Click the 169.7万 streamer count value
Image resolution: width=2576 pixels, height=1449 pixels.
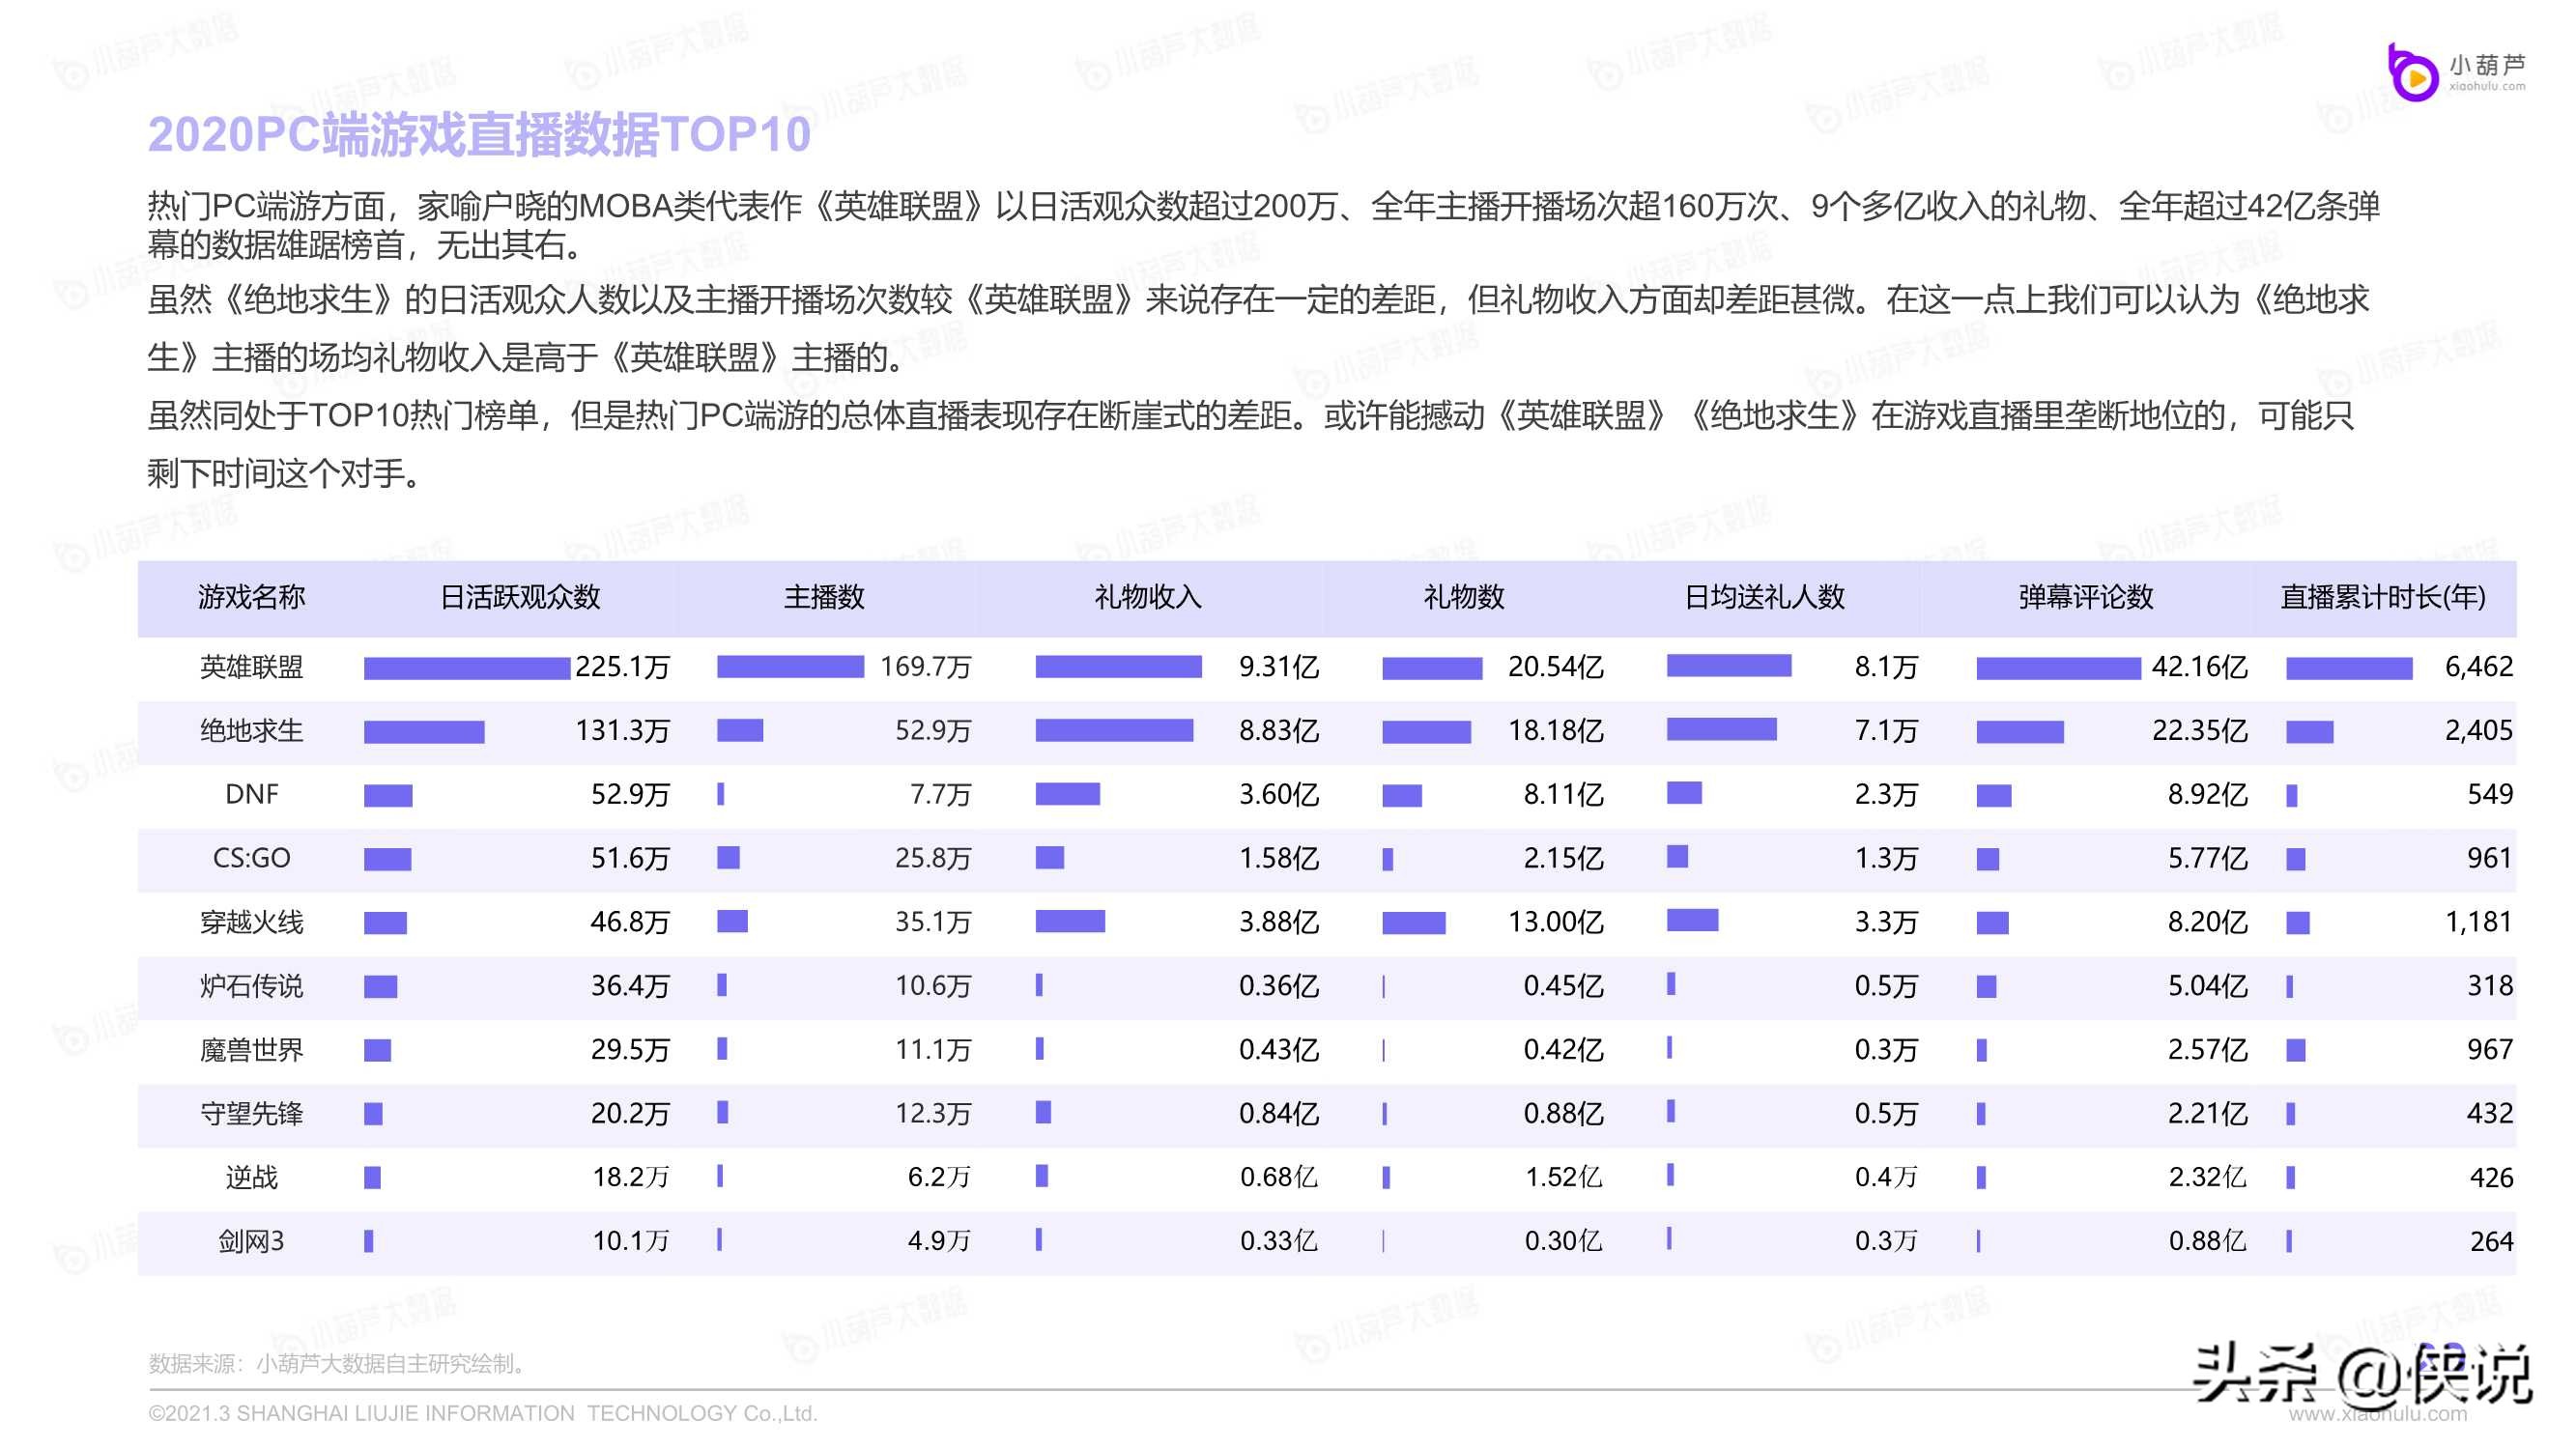pos(925,667)
